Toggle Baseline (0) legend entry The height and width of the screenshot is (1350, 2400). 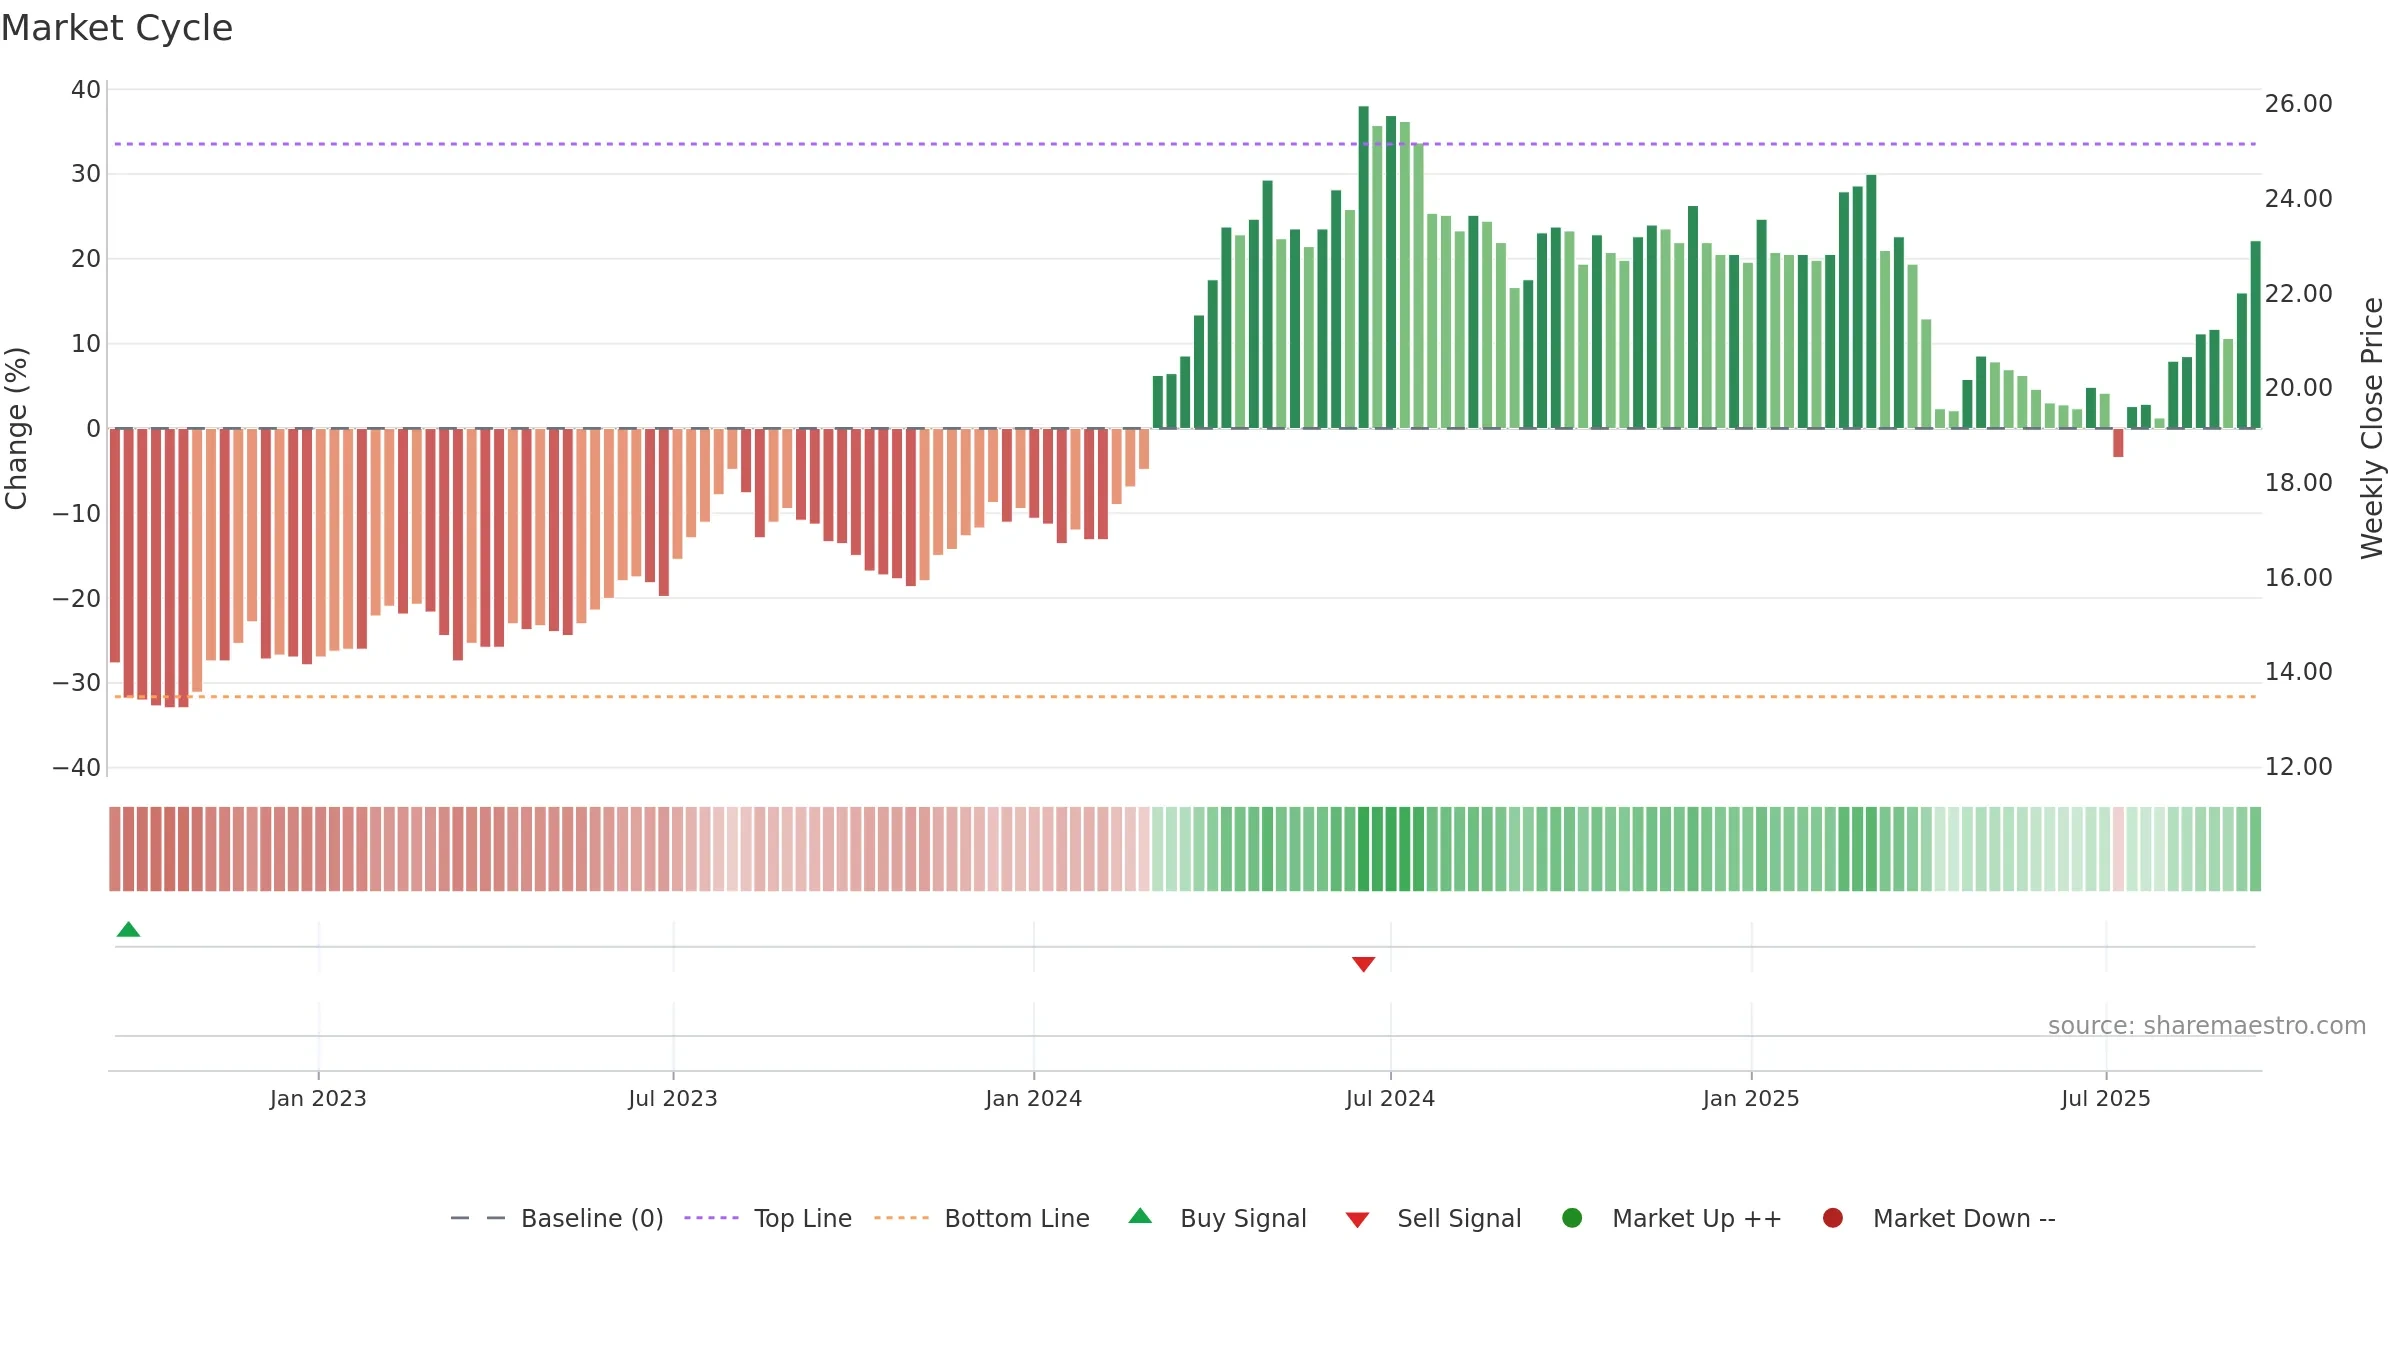click(x=557, y=1218)
